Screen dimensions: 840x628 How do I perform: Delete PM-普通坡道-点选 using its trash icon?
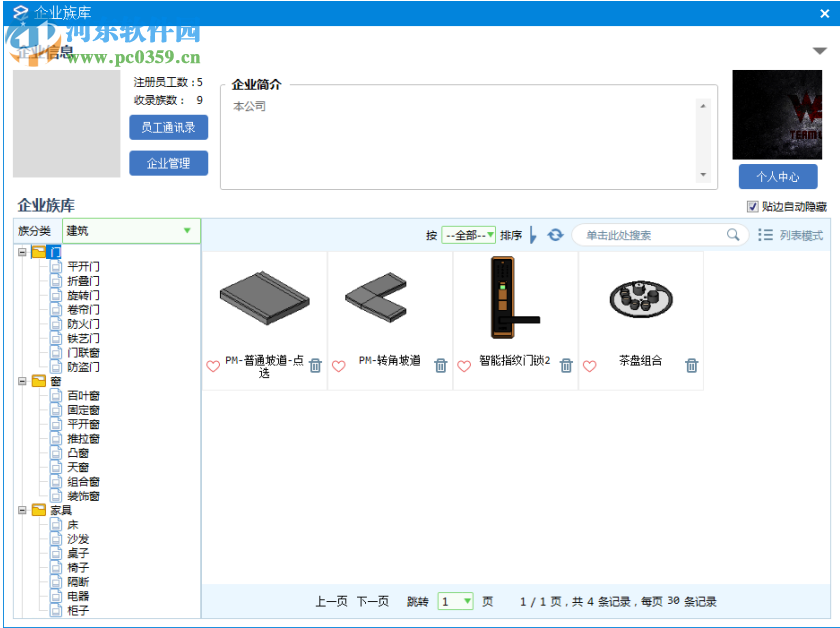[313, 366]
